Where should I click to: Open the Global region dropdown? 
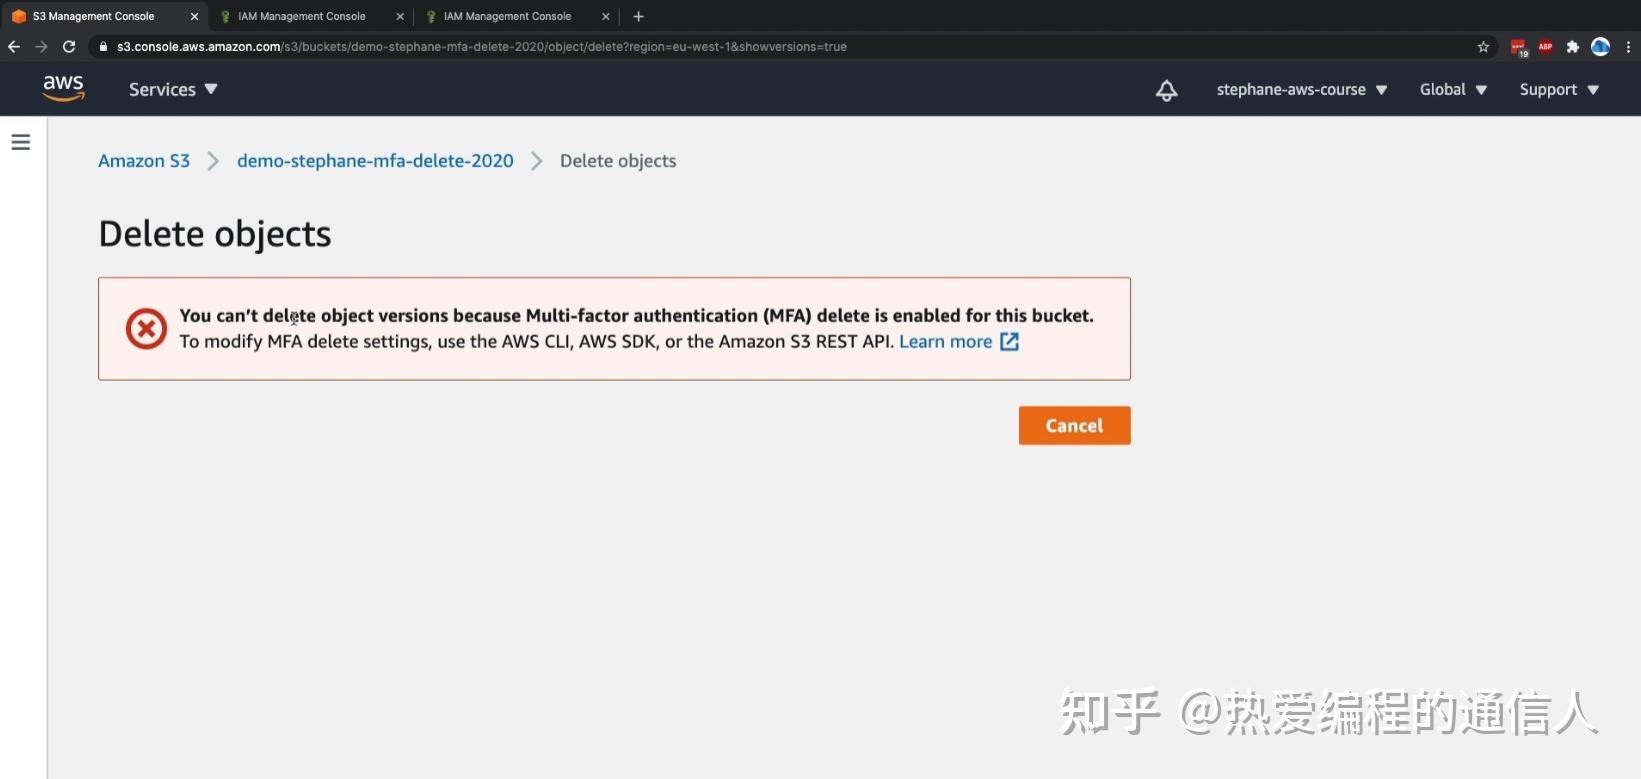point(1453,89)
